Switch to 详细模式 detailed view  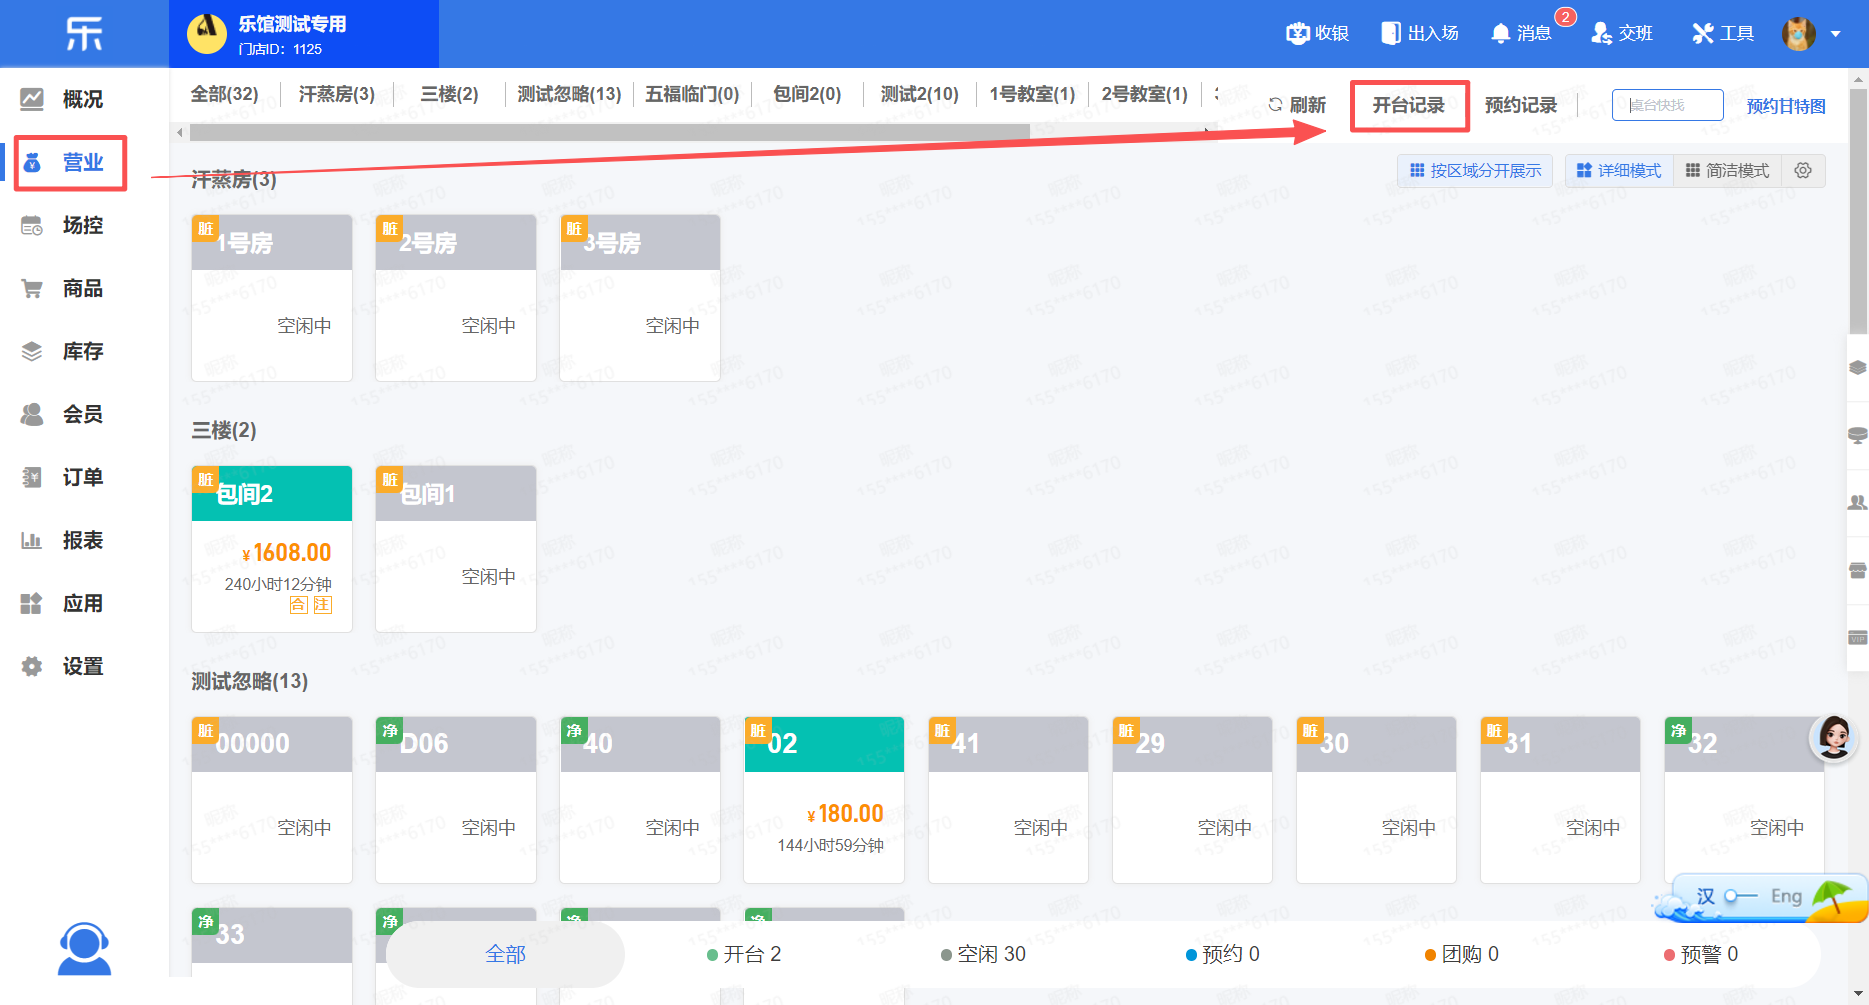pyautogui.click(x=1619, y=170)
